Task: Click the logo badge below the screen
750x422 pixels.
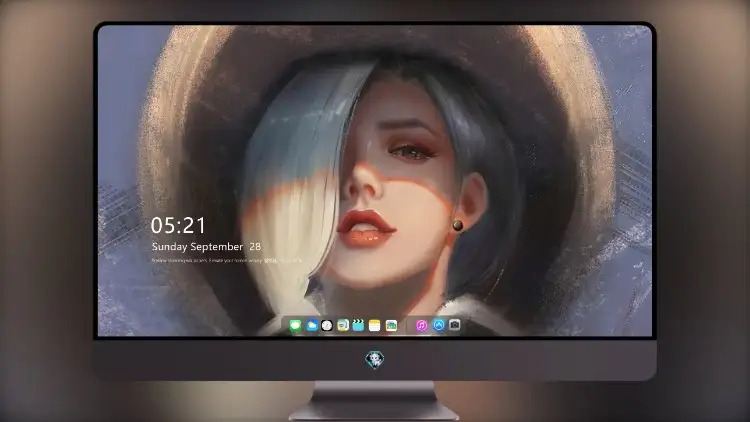Action: coord(375,359)
